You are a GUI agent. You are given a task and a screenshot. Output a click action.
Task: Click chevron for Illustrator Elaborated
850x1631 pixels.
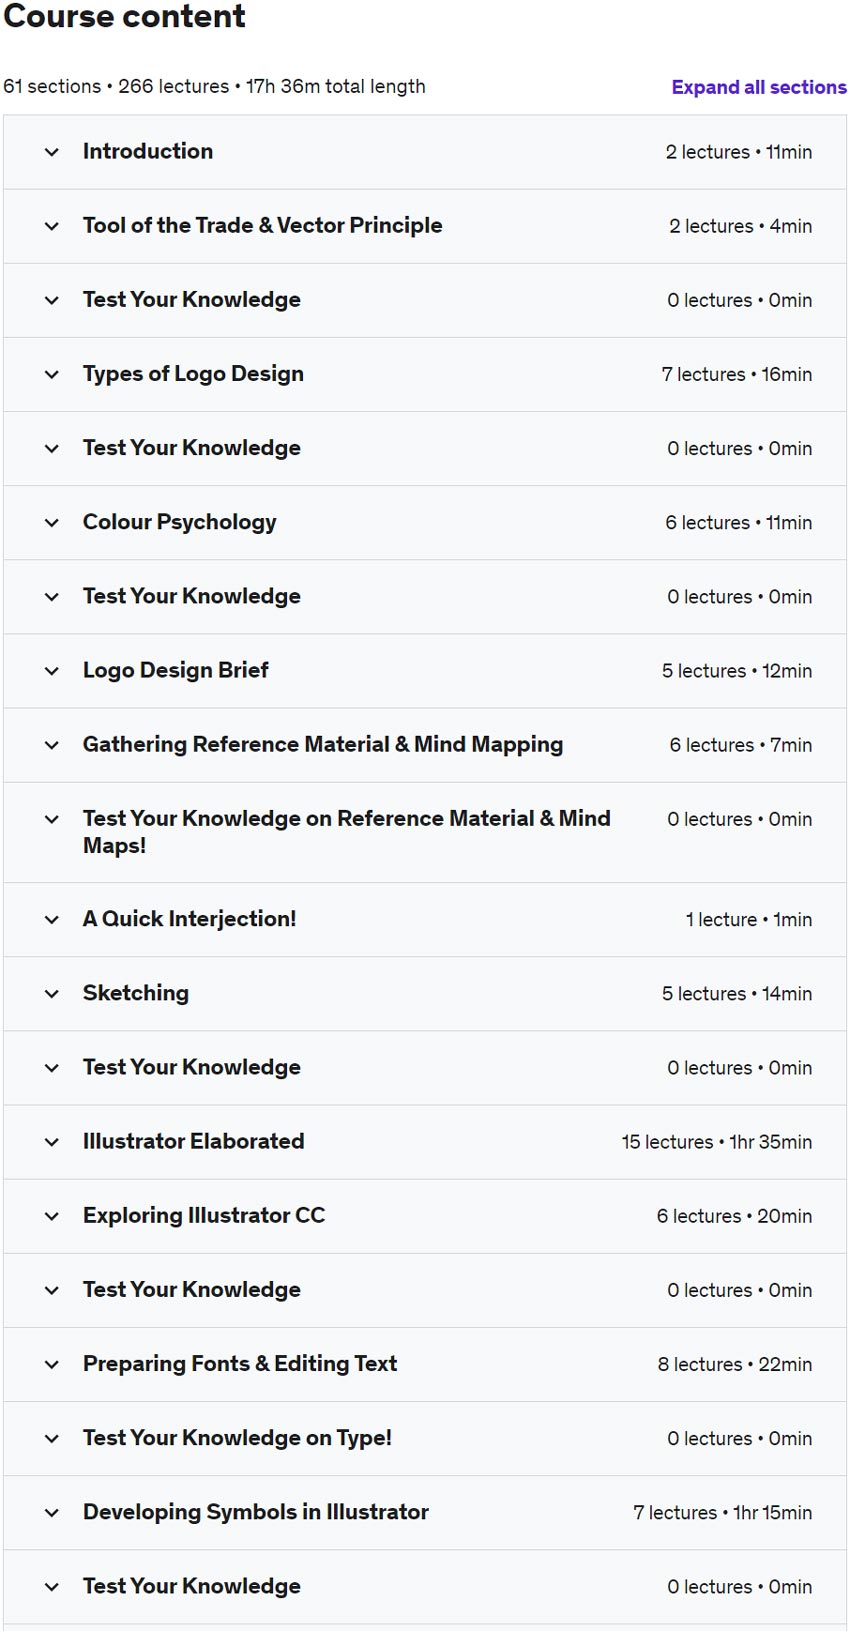click(x=52, y=1141)
